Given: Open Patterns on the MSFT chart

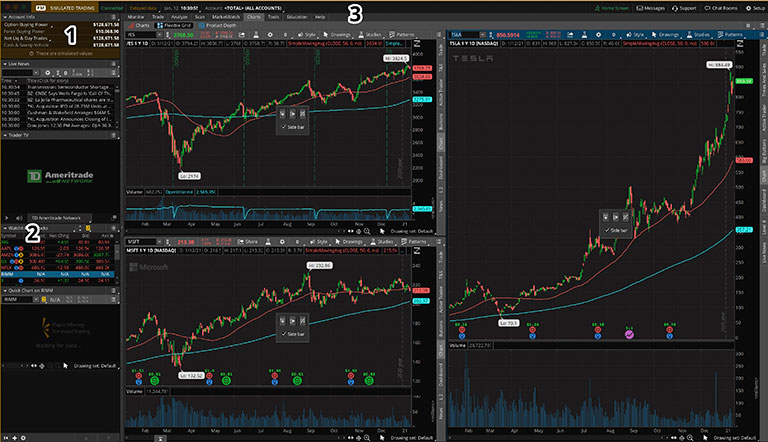Looking at the screenshot, I should 413,242.
